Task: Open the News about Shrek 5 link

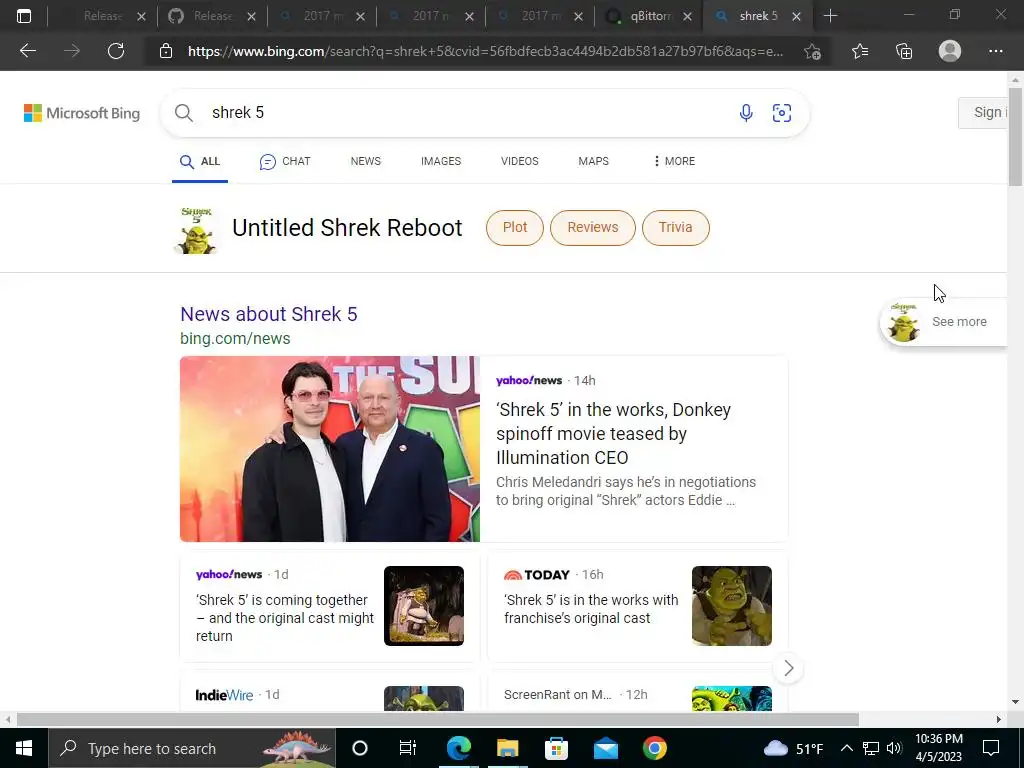Action: click(268, 314)
